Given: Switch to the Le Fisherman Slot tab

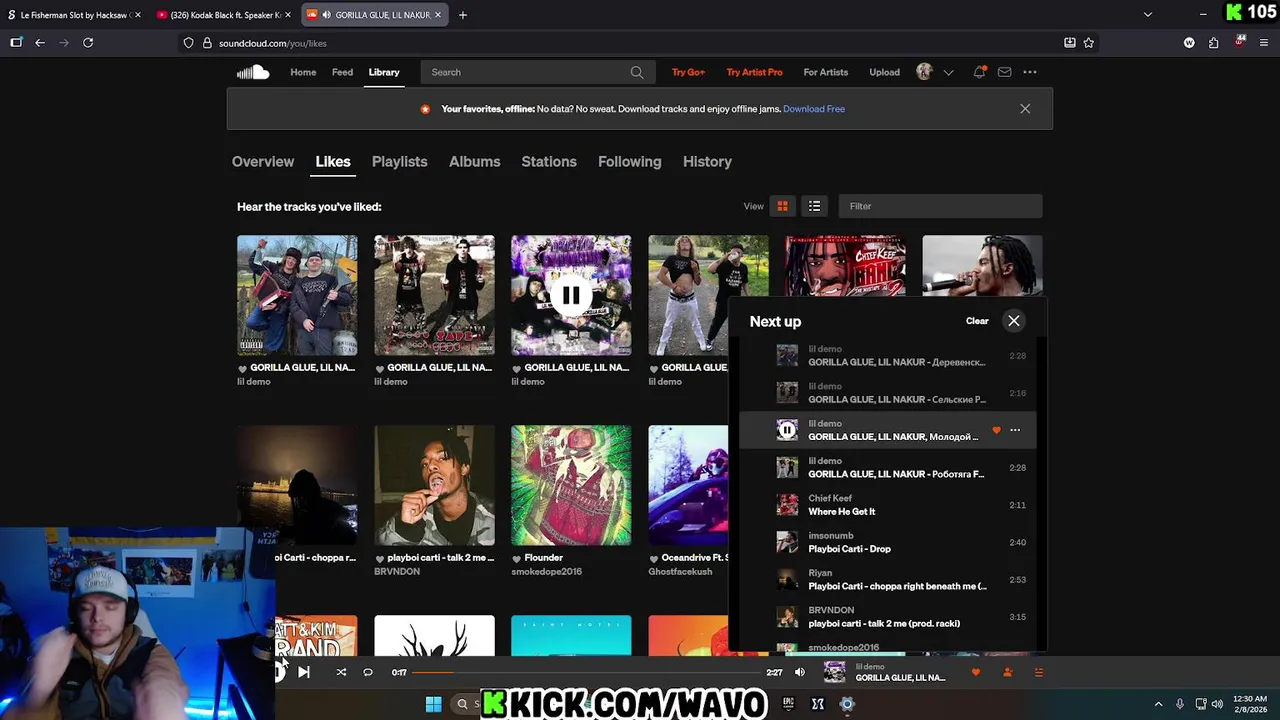Looking at the screenshot, I should (75, 15).
